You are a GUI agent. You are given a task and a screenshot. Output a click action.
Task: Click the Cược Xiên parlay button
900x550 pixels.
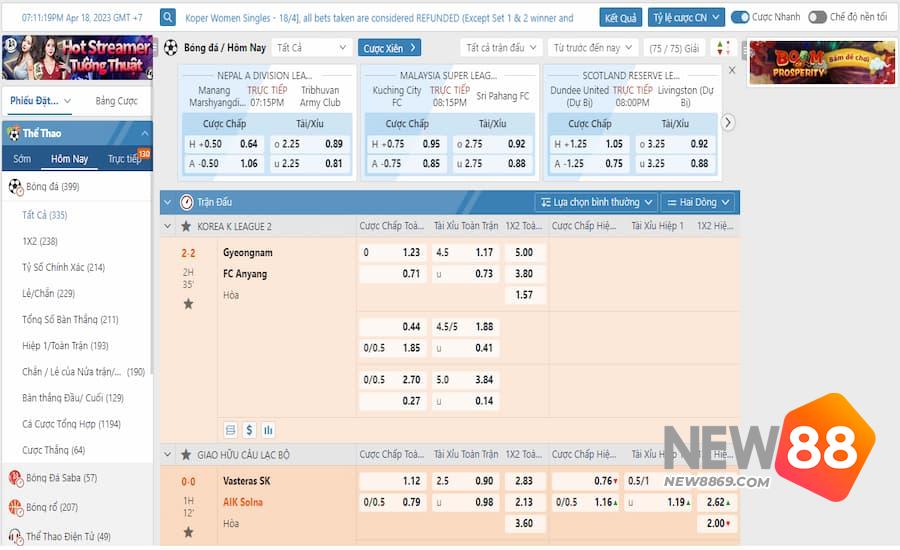coord(389,48)
